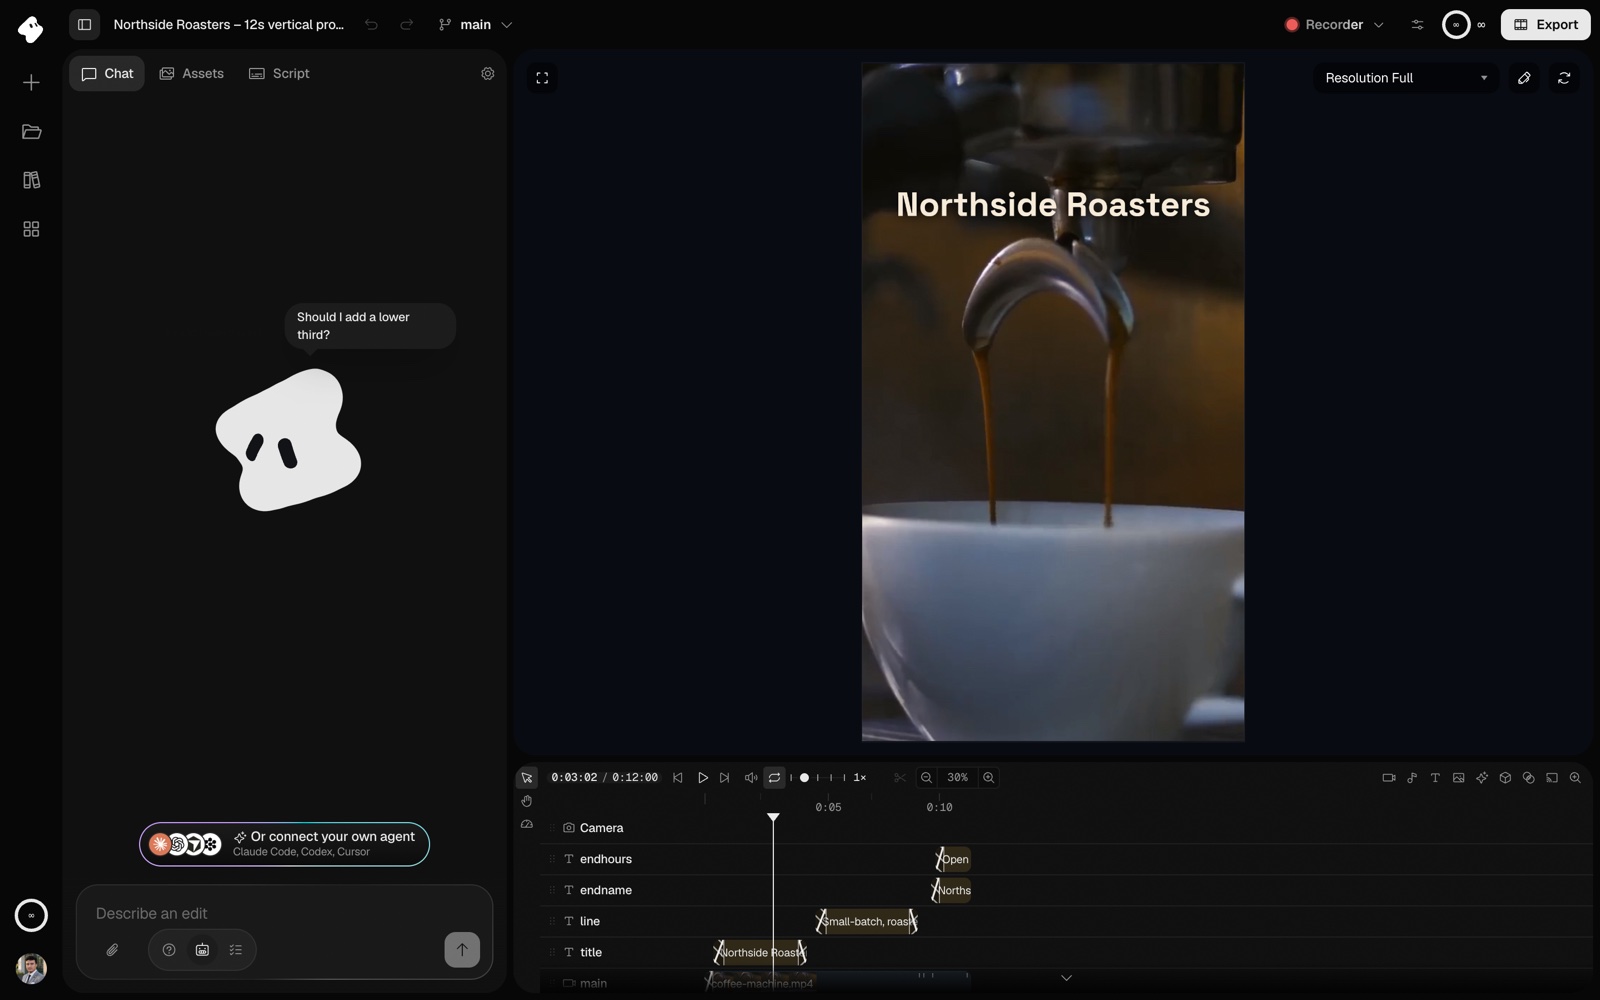Enter fullscreen preview mode
Viewport: 1600px width, 1000px height.
coord(542,78)
